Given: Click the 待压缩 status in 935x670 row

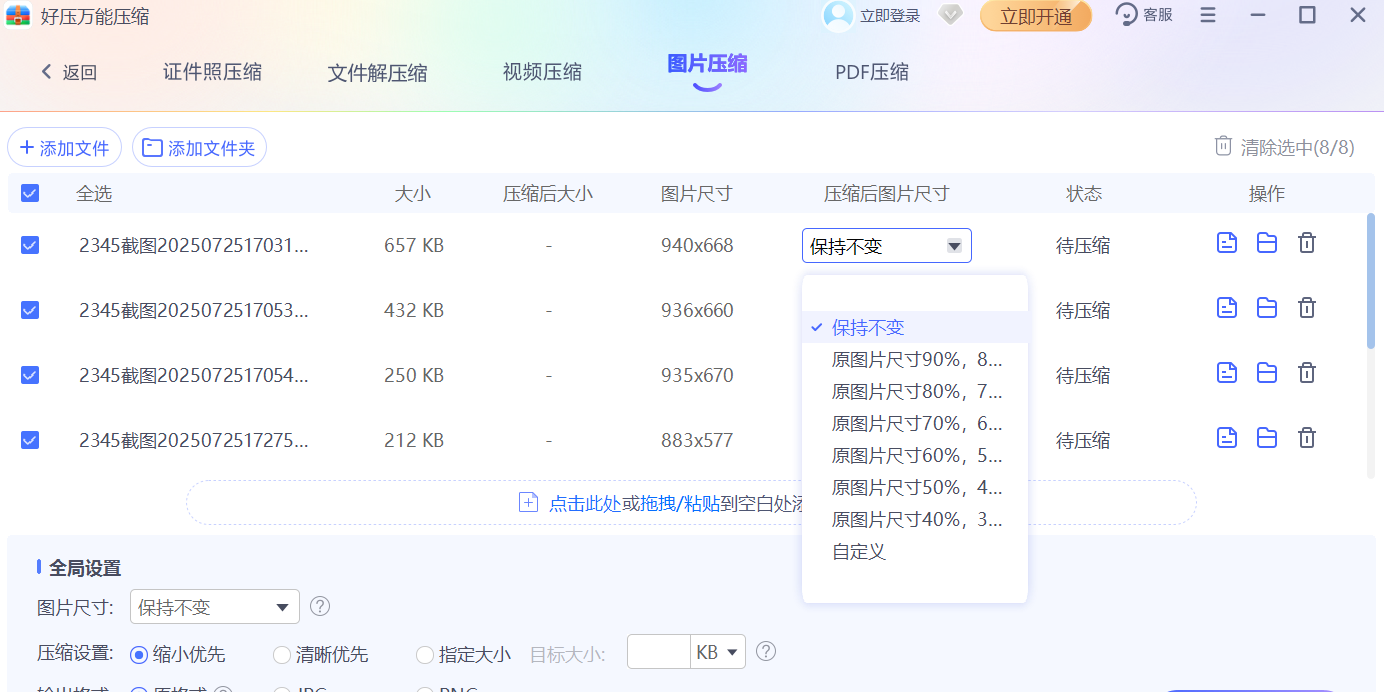Looking at the screenshot, I should pos(1083,375).
